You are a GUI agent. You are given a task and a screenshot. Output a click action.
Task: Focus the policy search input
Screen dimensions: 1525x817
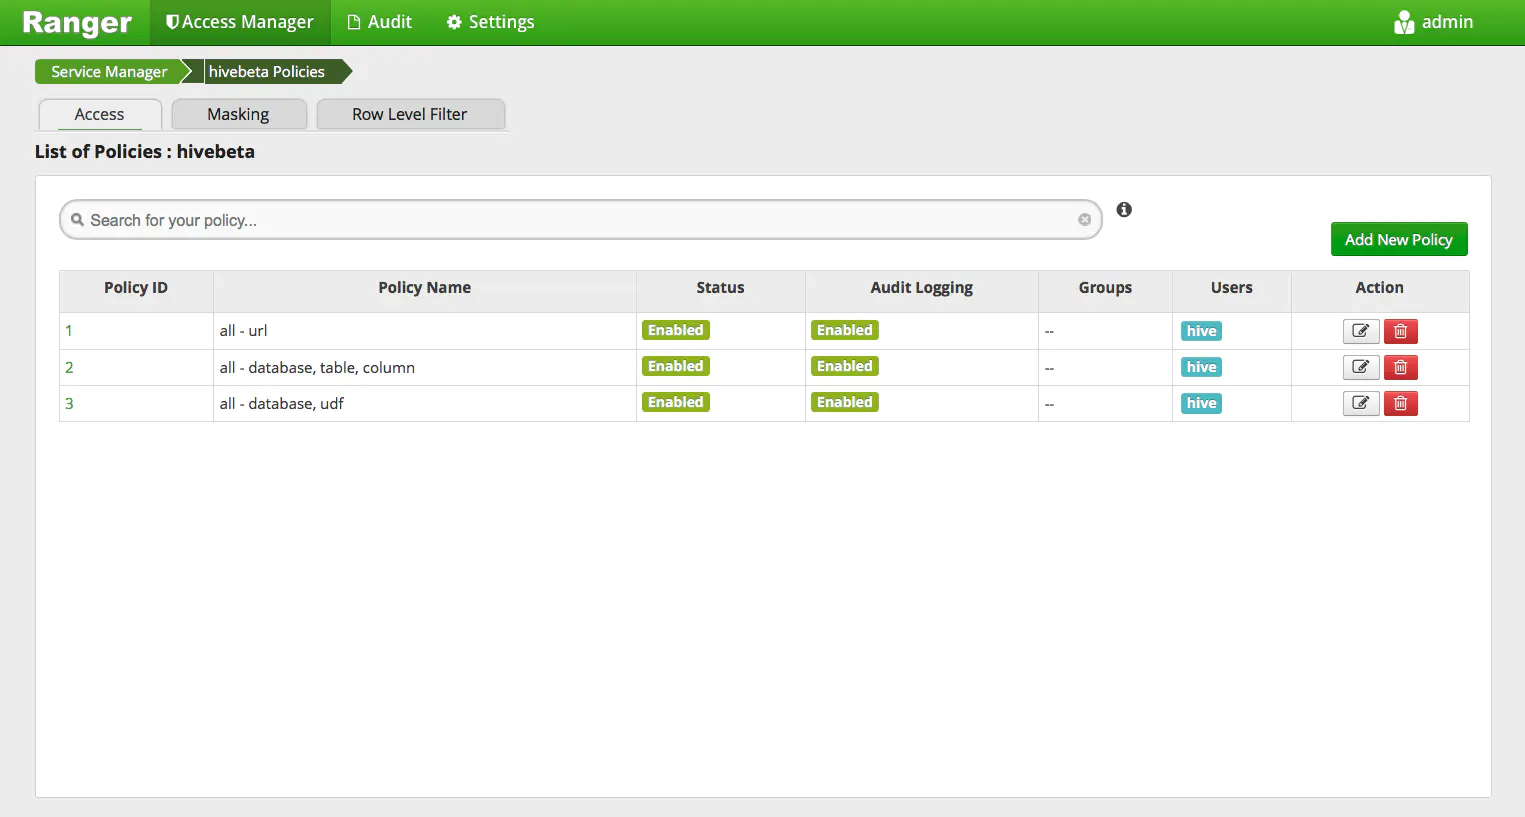580,220
